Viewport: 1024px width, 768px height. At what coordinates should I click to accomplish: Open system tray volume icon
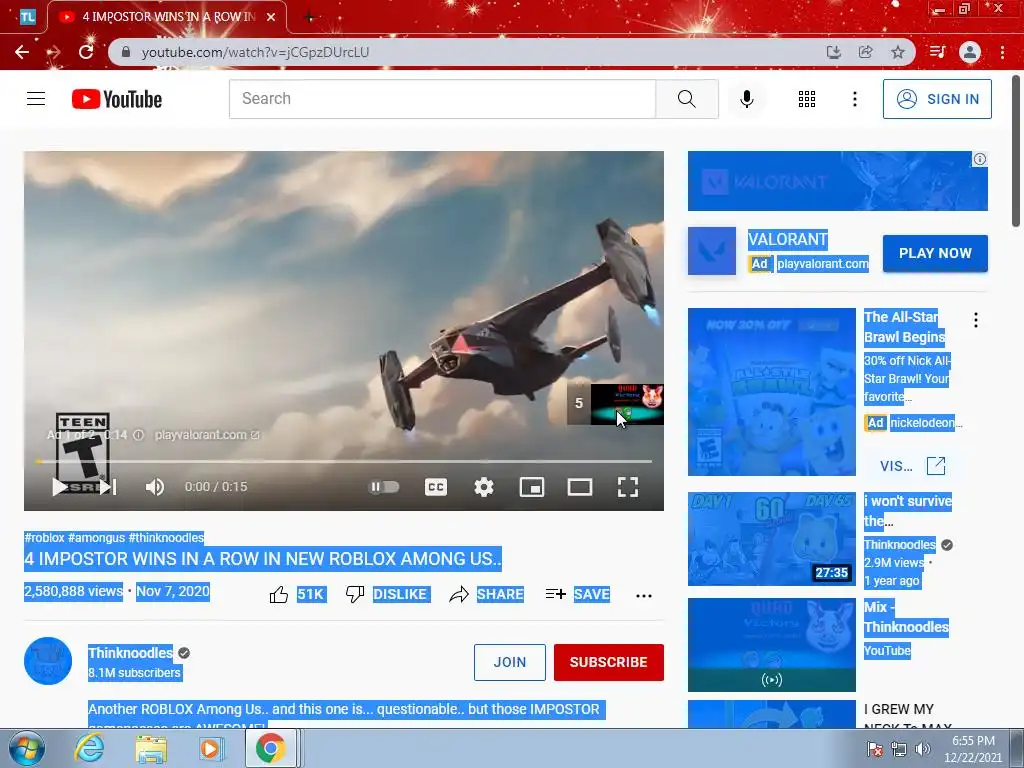pyautogui.click(x=923, y=748)
